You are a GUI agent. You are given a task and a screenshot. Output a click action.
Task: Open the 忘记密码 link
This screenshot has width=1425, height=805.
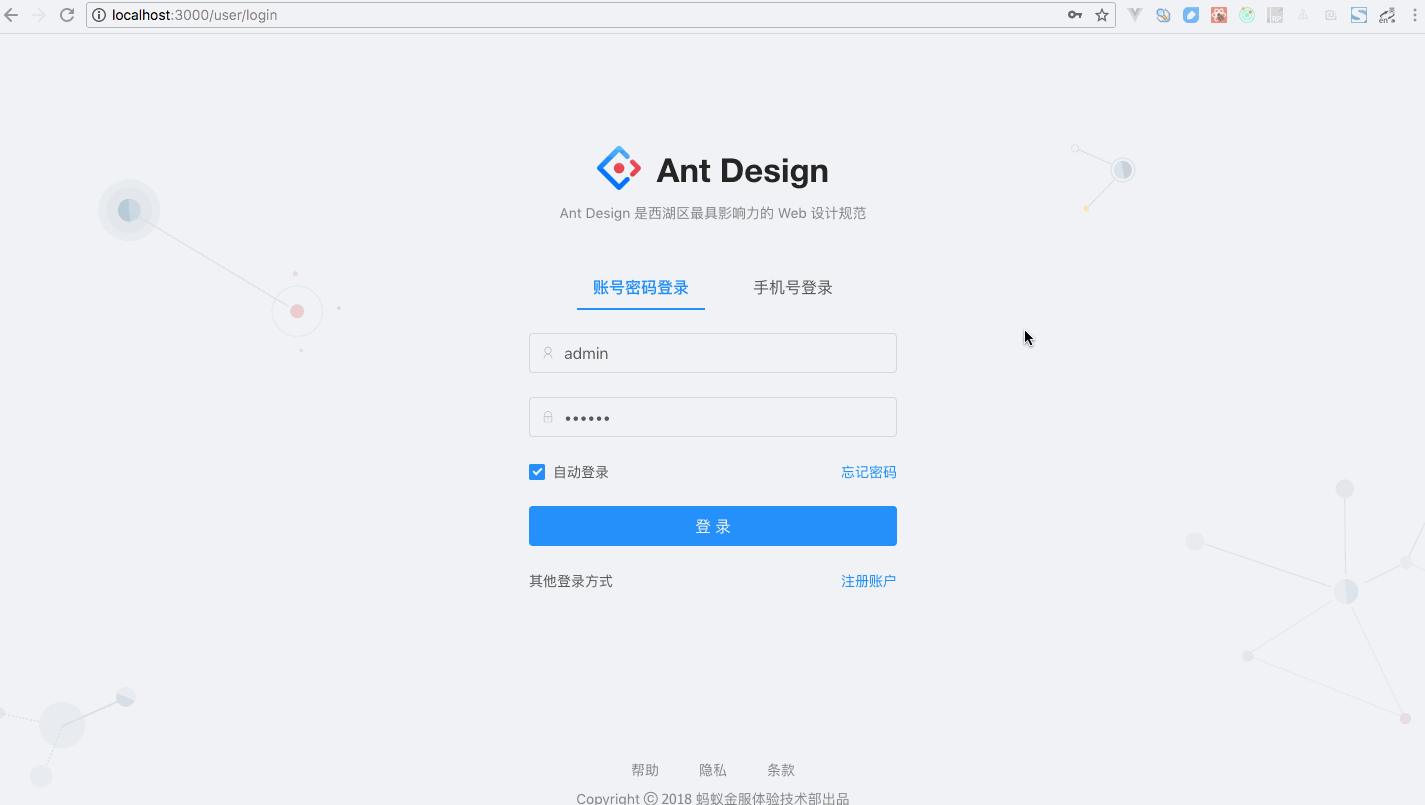(x=869, y=472)
